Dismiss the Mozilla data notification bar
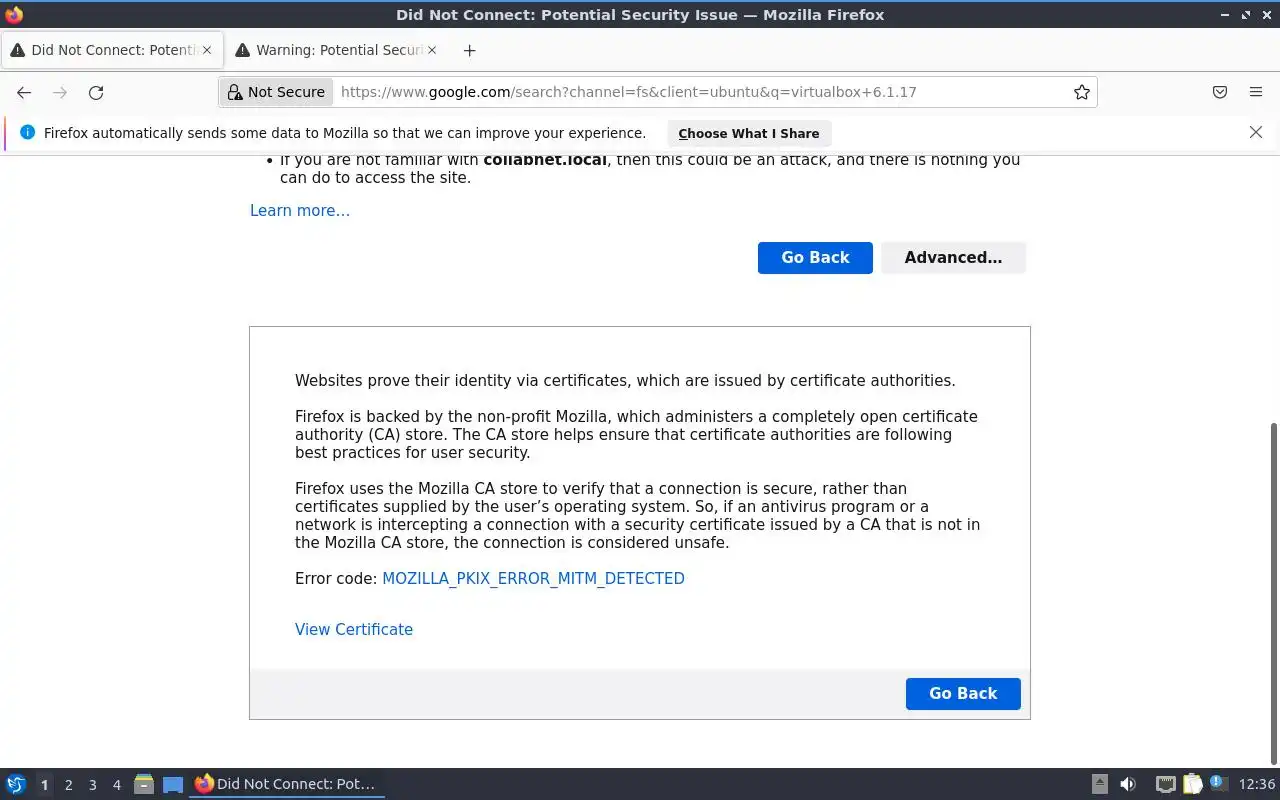 pos(1256,132)
